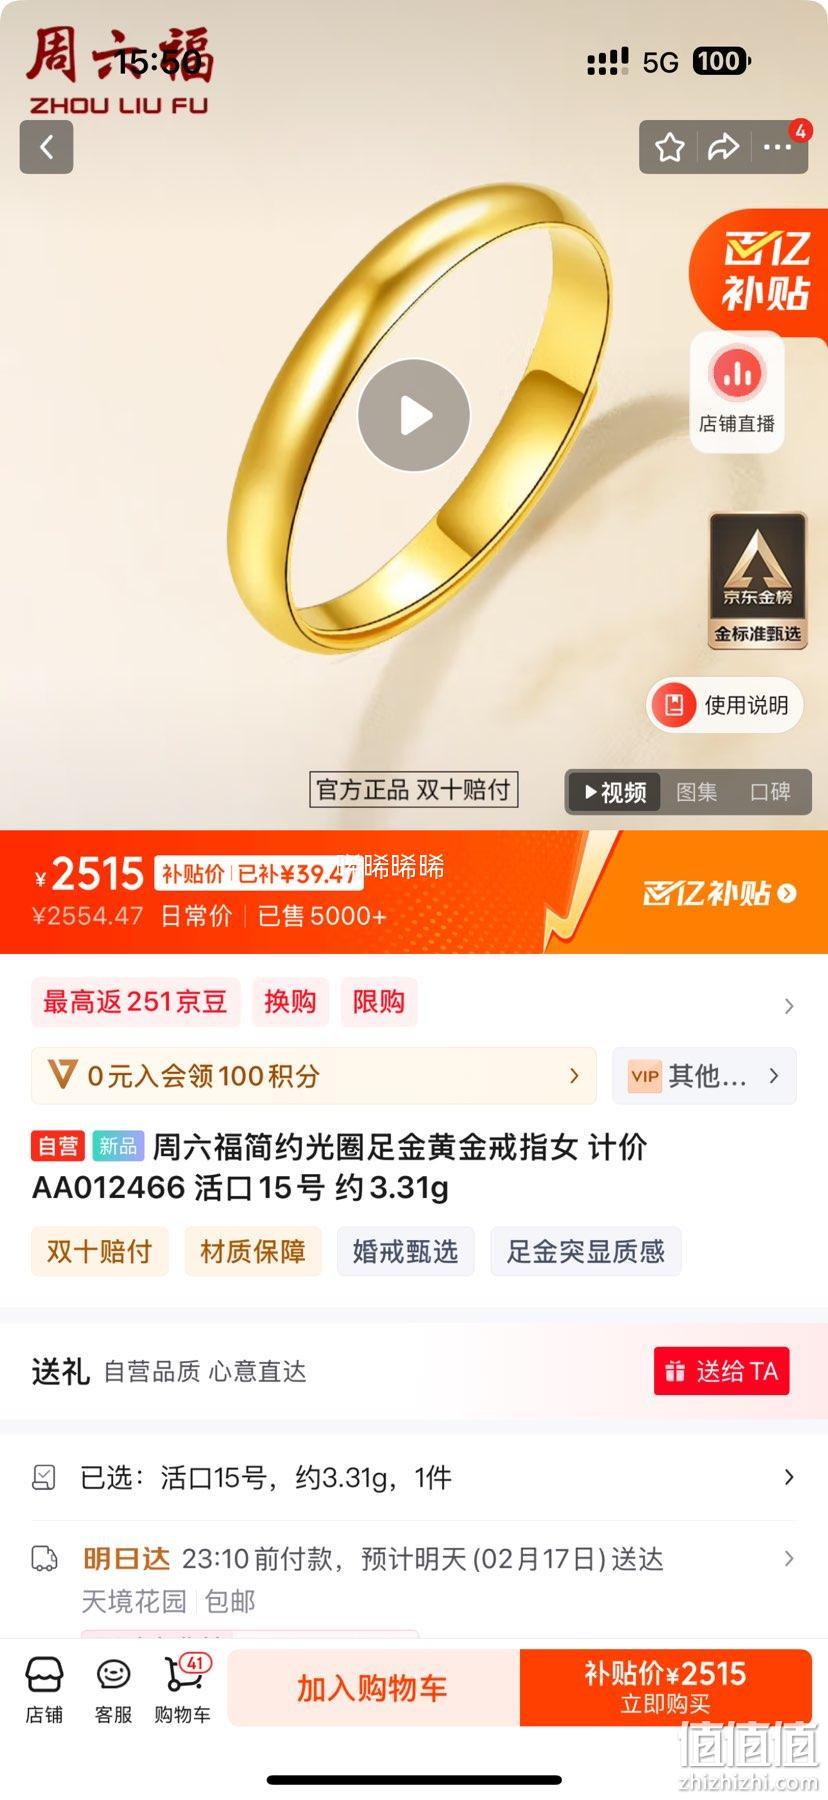The height and width of the screenshot is (1800, 828).
Task: Buy now at 补贴价¥2515
Action: tap(665, 1688)
